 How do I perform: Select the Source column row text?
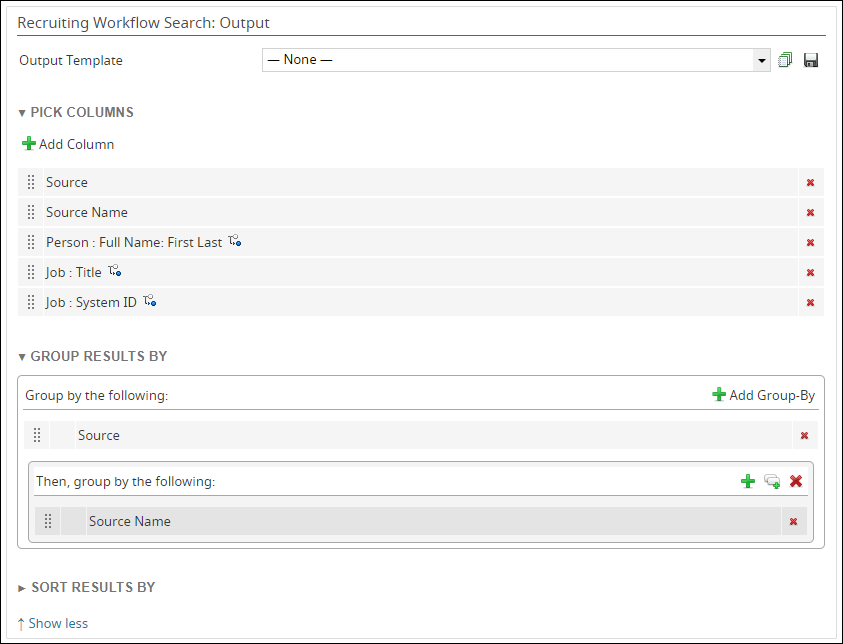(x=67, y=182)
